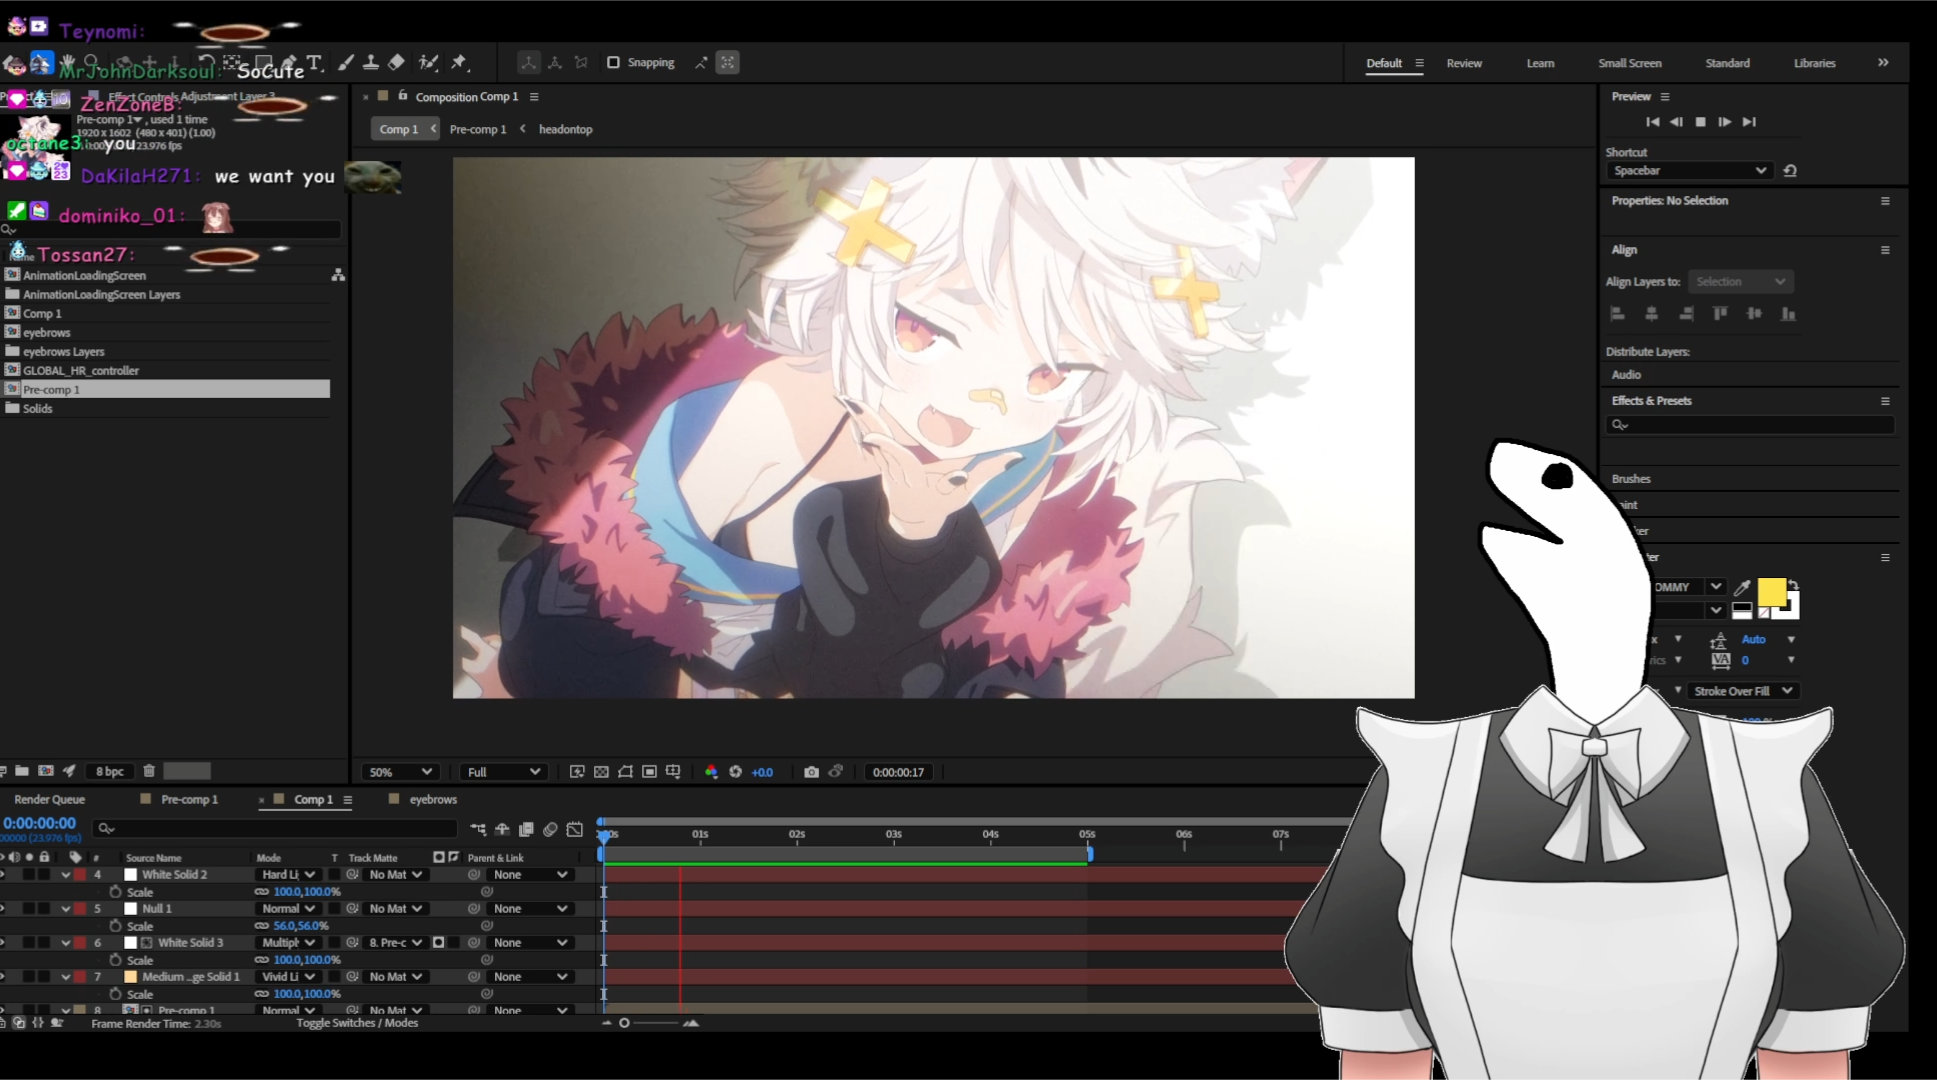Switch to the eyebrows timeline tab

(x=433, y=799)
